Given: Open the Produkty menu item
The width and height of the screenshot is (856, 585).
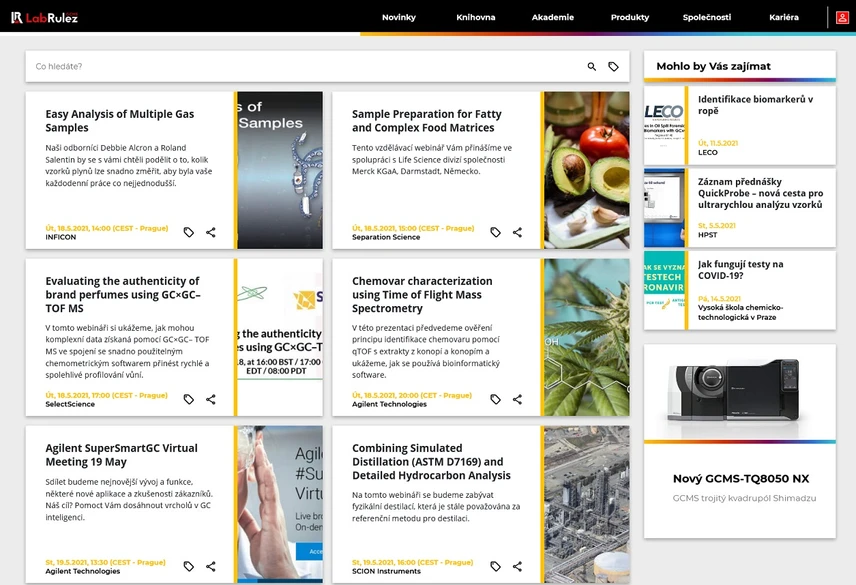Looking at the screenshot, I should point(630,17).
